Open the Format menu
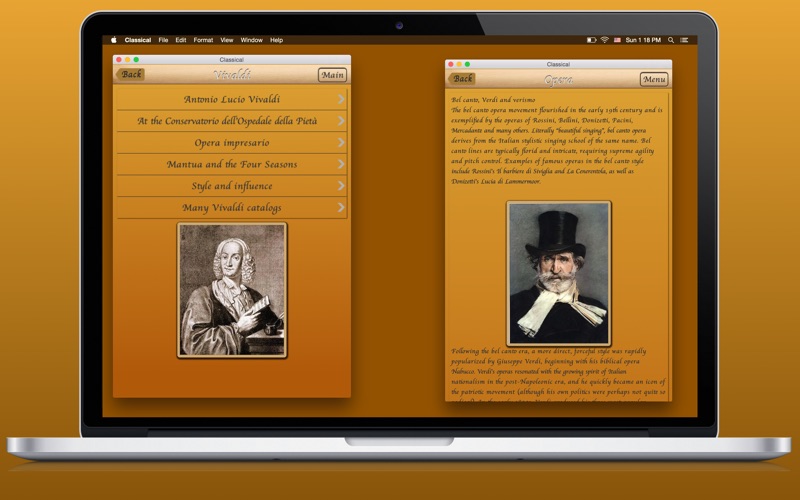 (x=203, y=40)
